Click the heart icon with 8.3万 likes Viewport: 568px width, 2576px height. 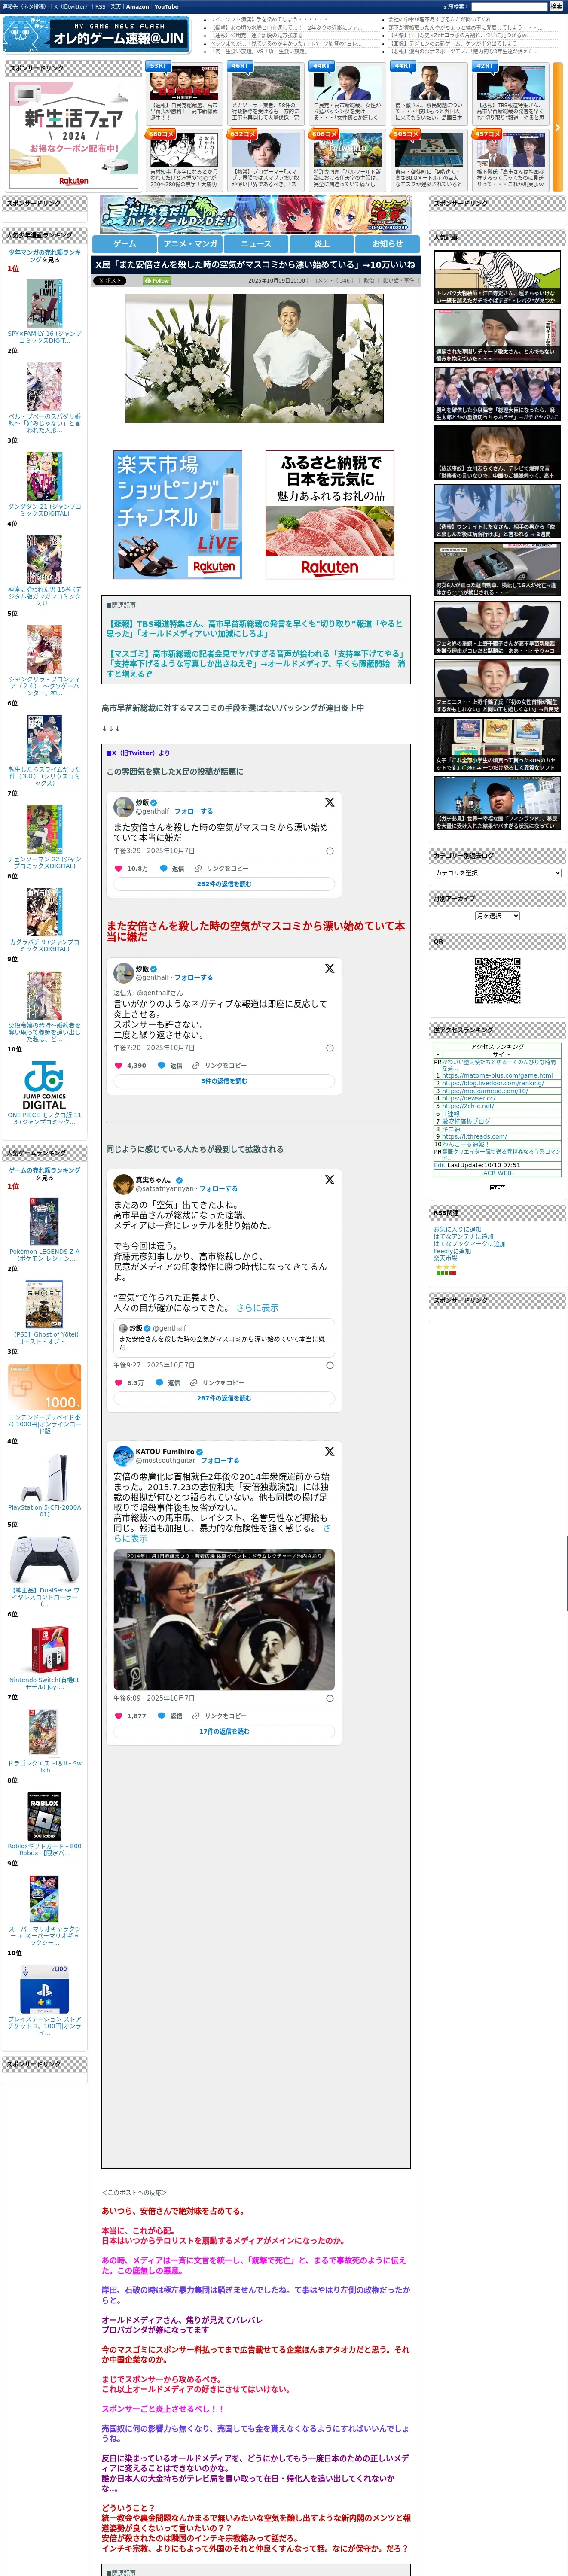118,1382
